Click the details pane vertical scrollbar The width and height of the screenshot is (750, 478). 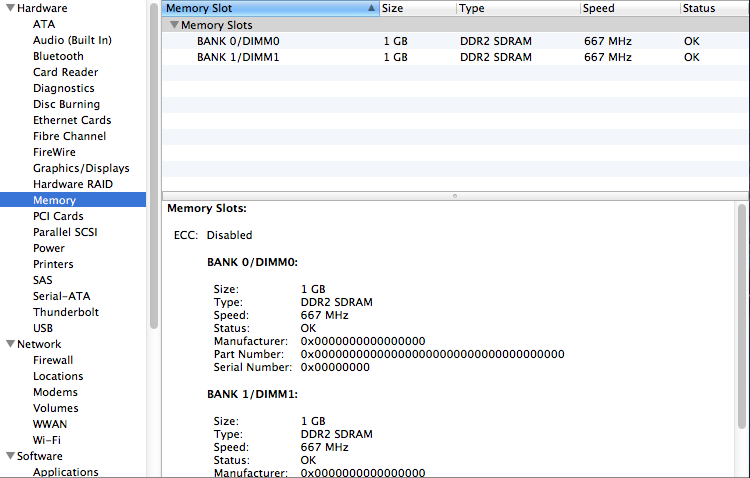pos(742,316)
